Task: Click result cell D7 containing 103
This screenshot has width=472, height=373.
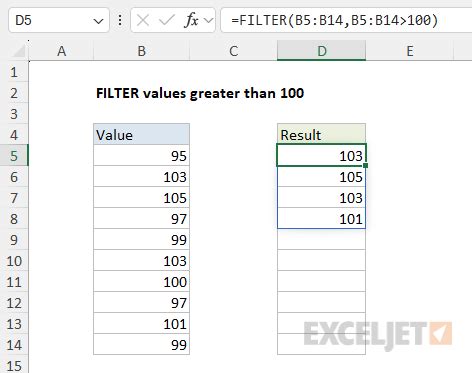Action: point(321,198)
